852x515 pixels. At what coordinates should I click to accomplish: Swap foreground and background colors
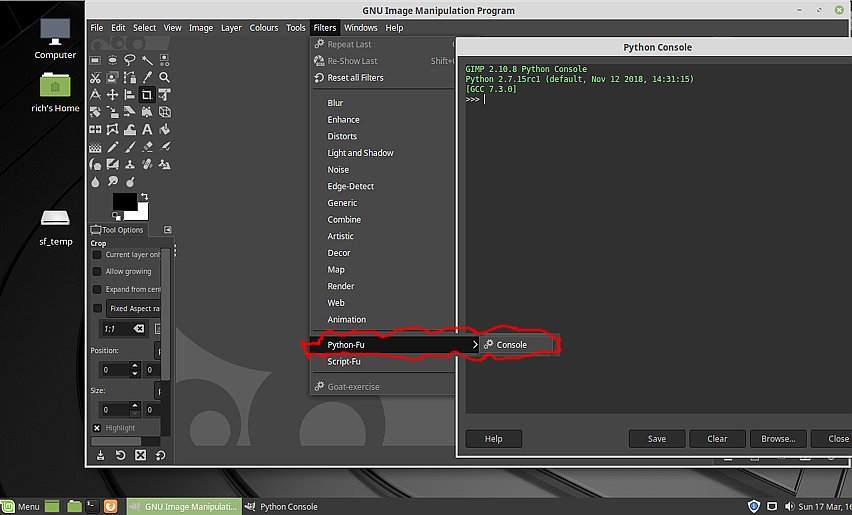pyautogui.click(x=145, y=196)
